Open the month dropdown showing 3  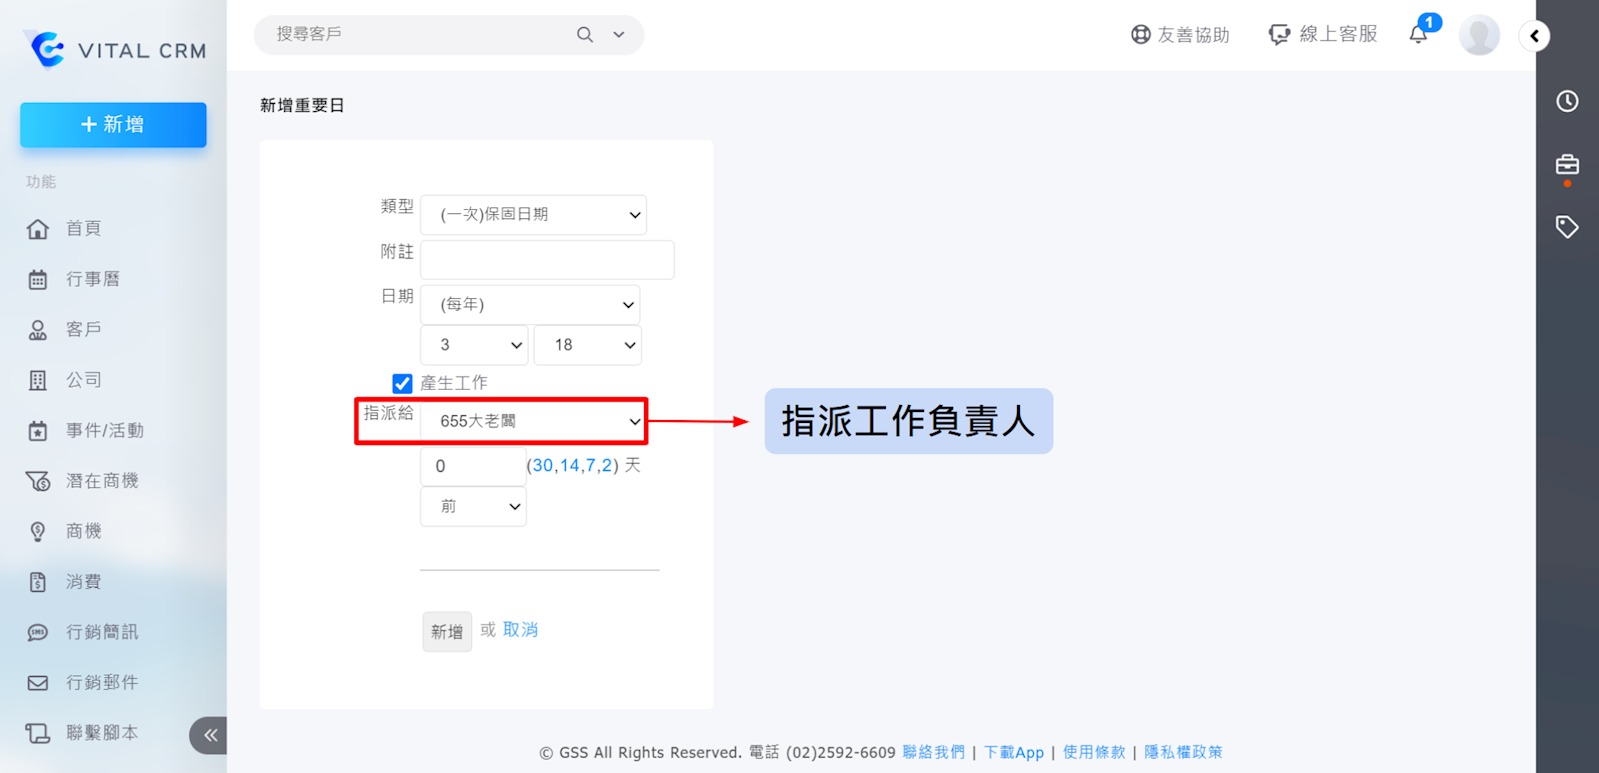474,345
